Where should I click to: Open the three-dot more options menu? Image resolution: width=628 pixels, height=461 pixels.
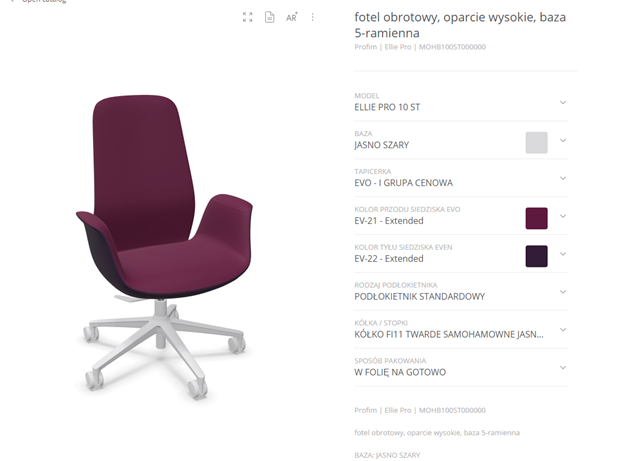[312, 17]
